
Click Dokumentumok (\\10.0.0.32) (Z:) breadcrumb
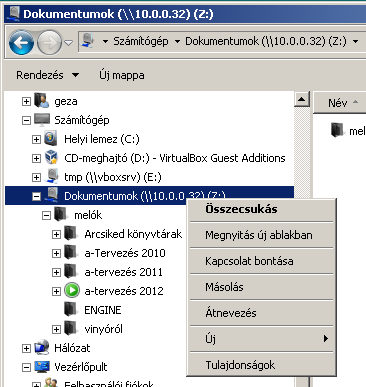pos(266,41)
